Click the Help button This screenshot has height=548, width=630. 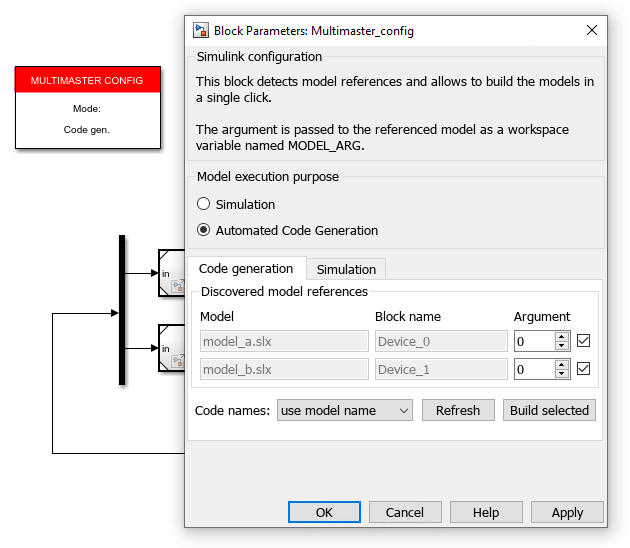point(486,512)
